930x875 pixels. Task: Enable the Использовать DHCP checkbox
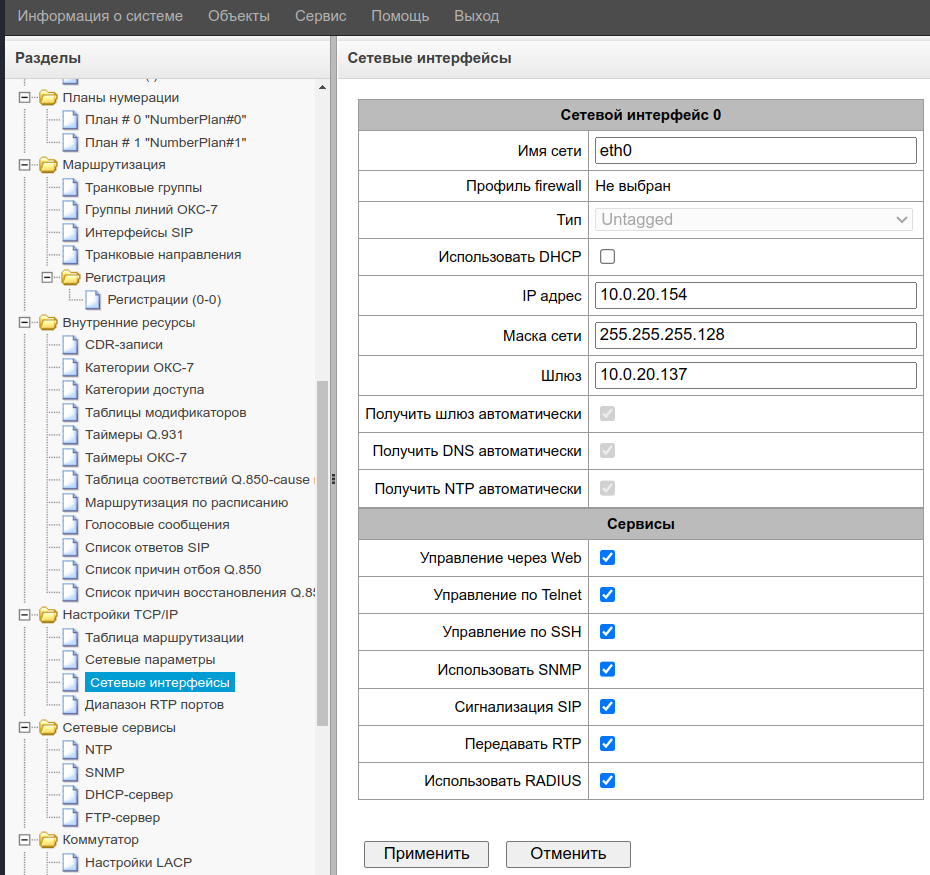[607, 257]
